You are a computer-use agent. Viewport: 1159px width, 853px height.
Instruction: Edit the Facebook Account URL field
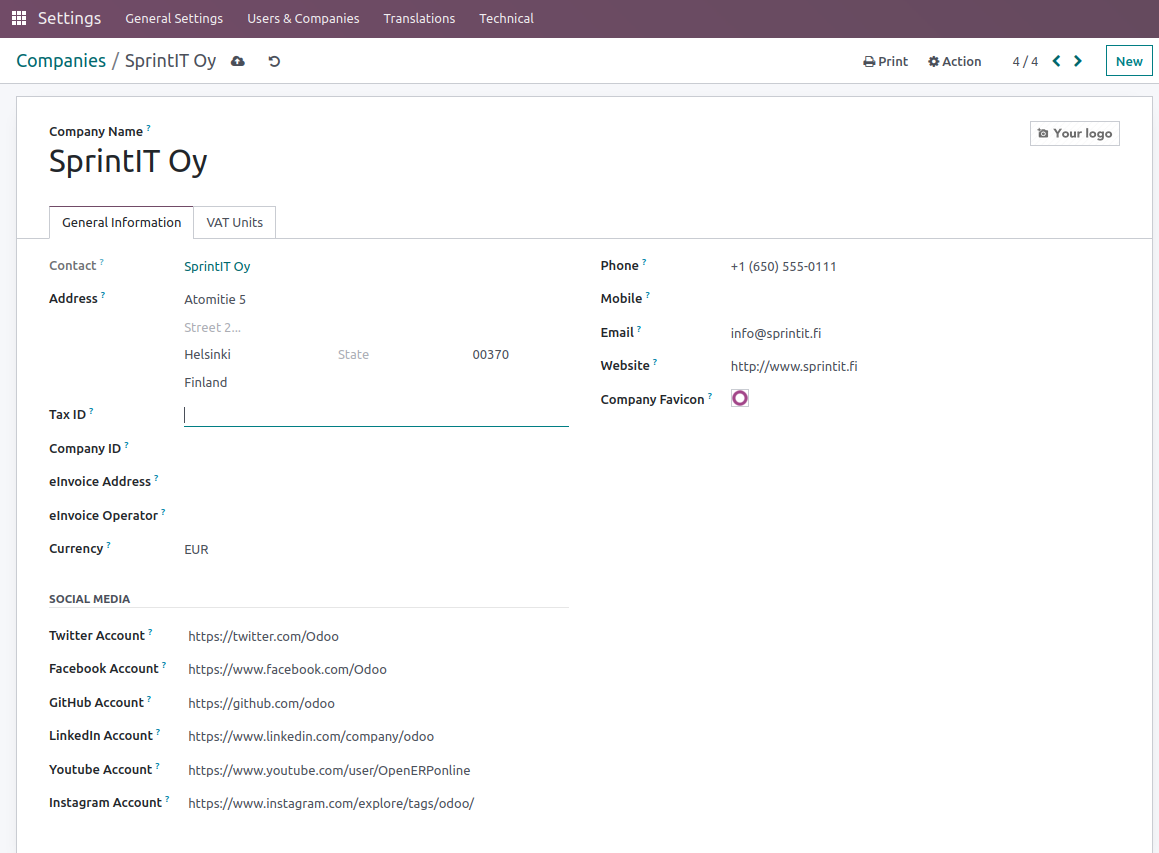pyautogui.click(x=378, y=670)
